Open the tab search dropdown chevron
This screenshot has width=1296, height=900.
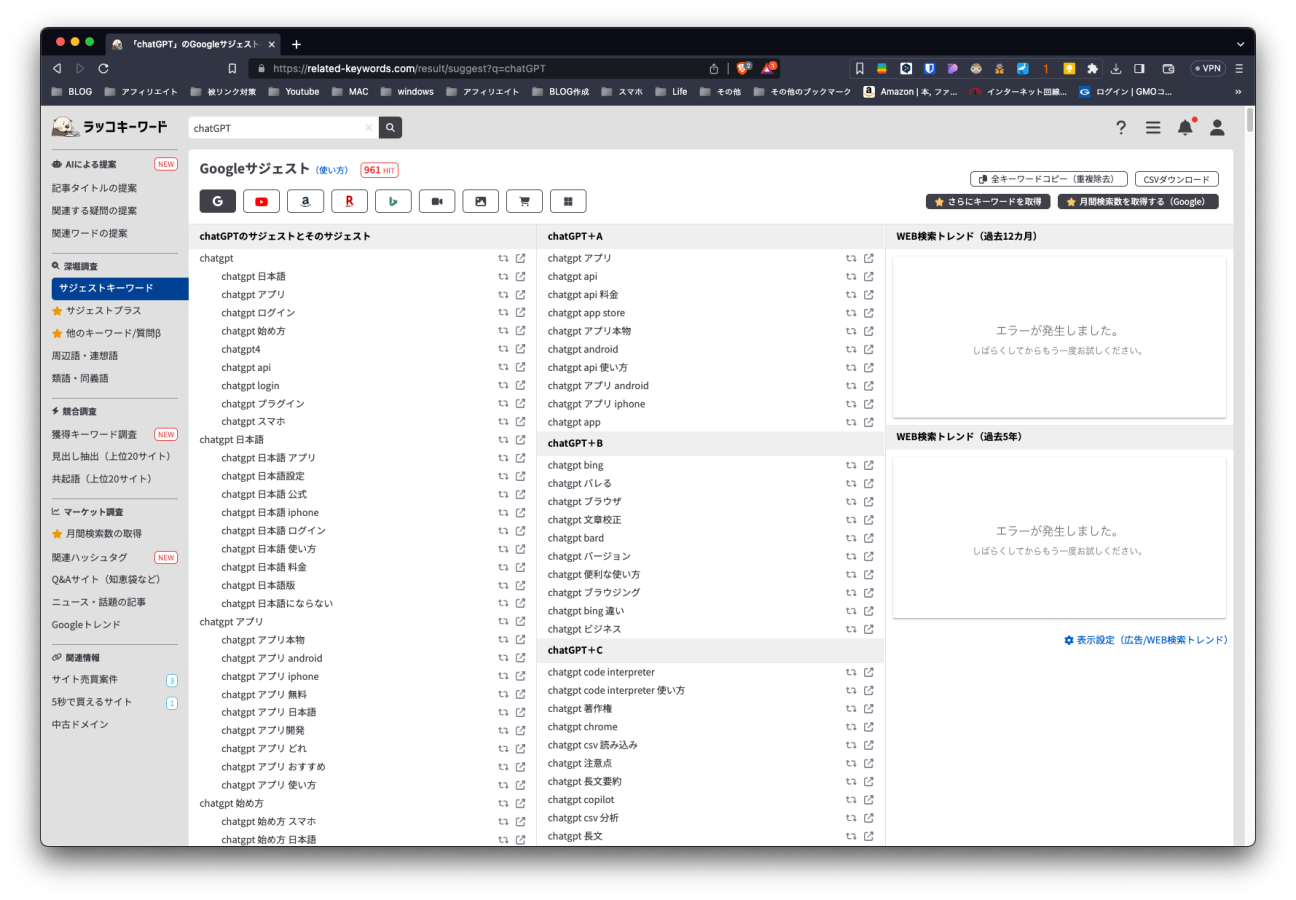click(x=1240, y=45)
